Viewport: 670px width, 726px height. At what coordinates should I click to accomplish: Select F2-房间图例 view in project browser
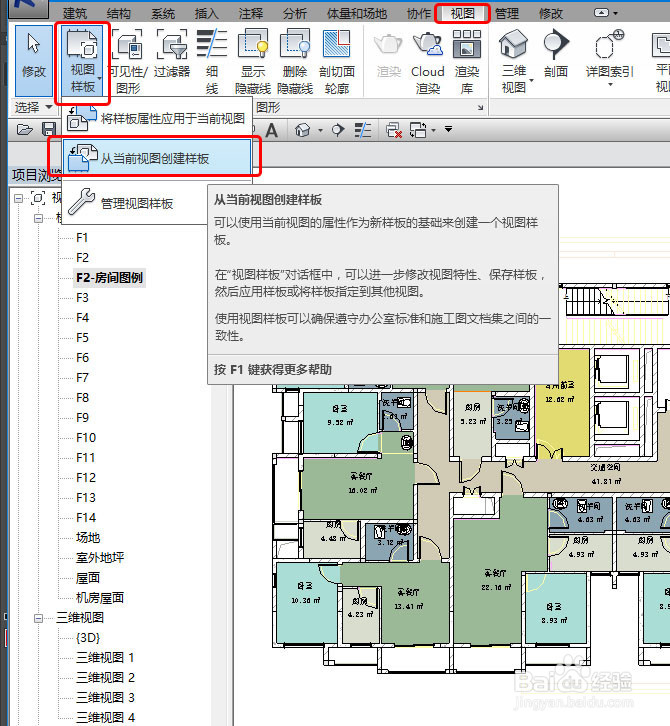point(110,277)
